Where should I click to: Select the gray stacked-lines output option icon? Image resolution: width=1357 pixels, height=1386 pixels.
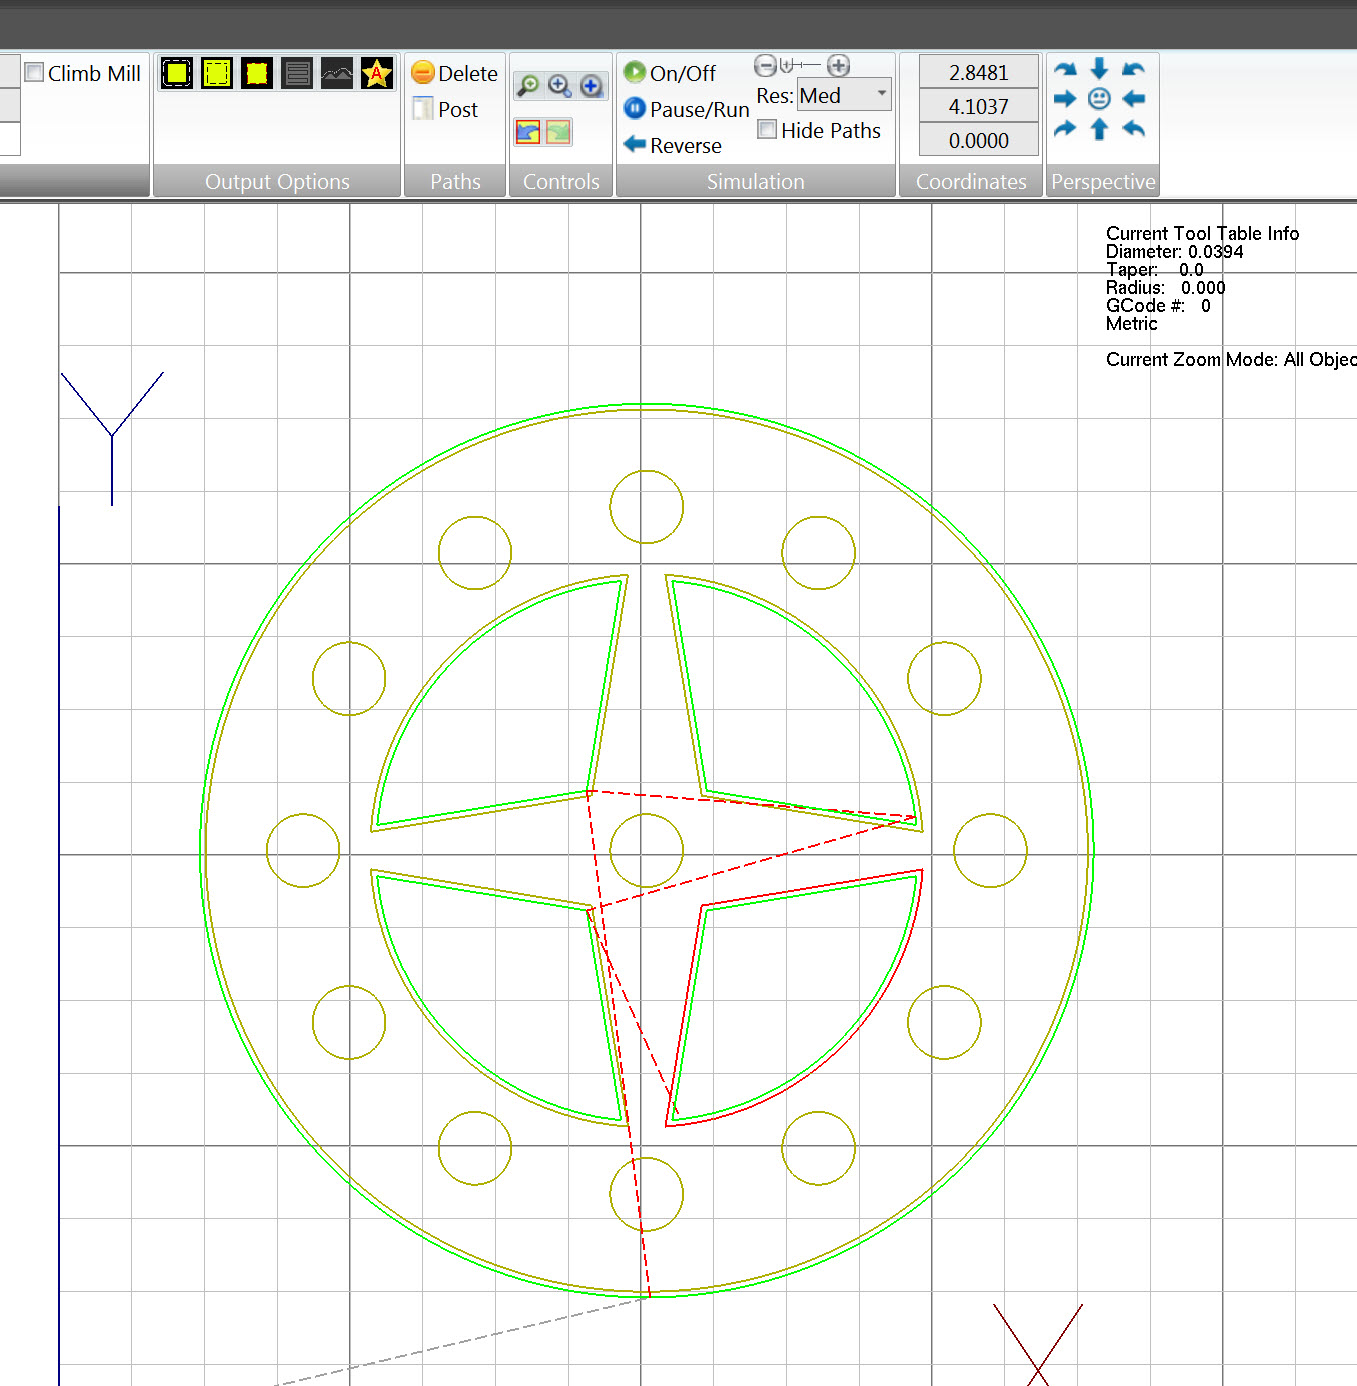tap(297, 73)
